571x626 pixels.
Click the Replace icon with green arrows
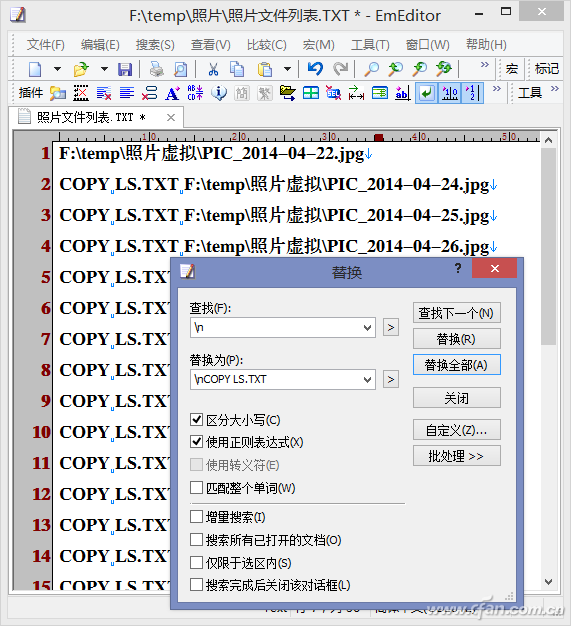[x=444, y=69]
